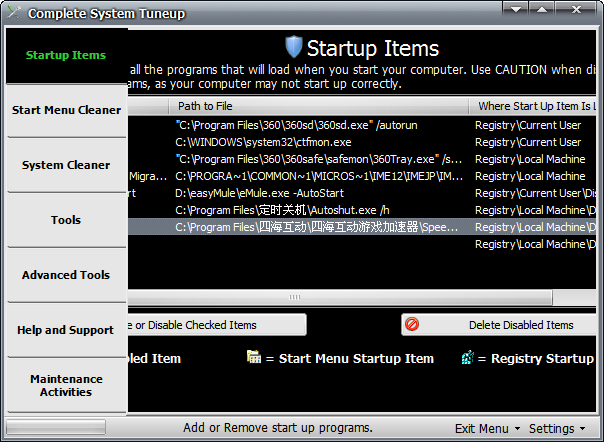Open Help and Support
The width and height of the screenshot is (604, 442).
click(x=66, y=330)
